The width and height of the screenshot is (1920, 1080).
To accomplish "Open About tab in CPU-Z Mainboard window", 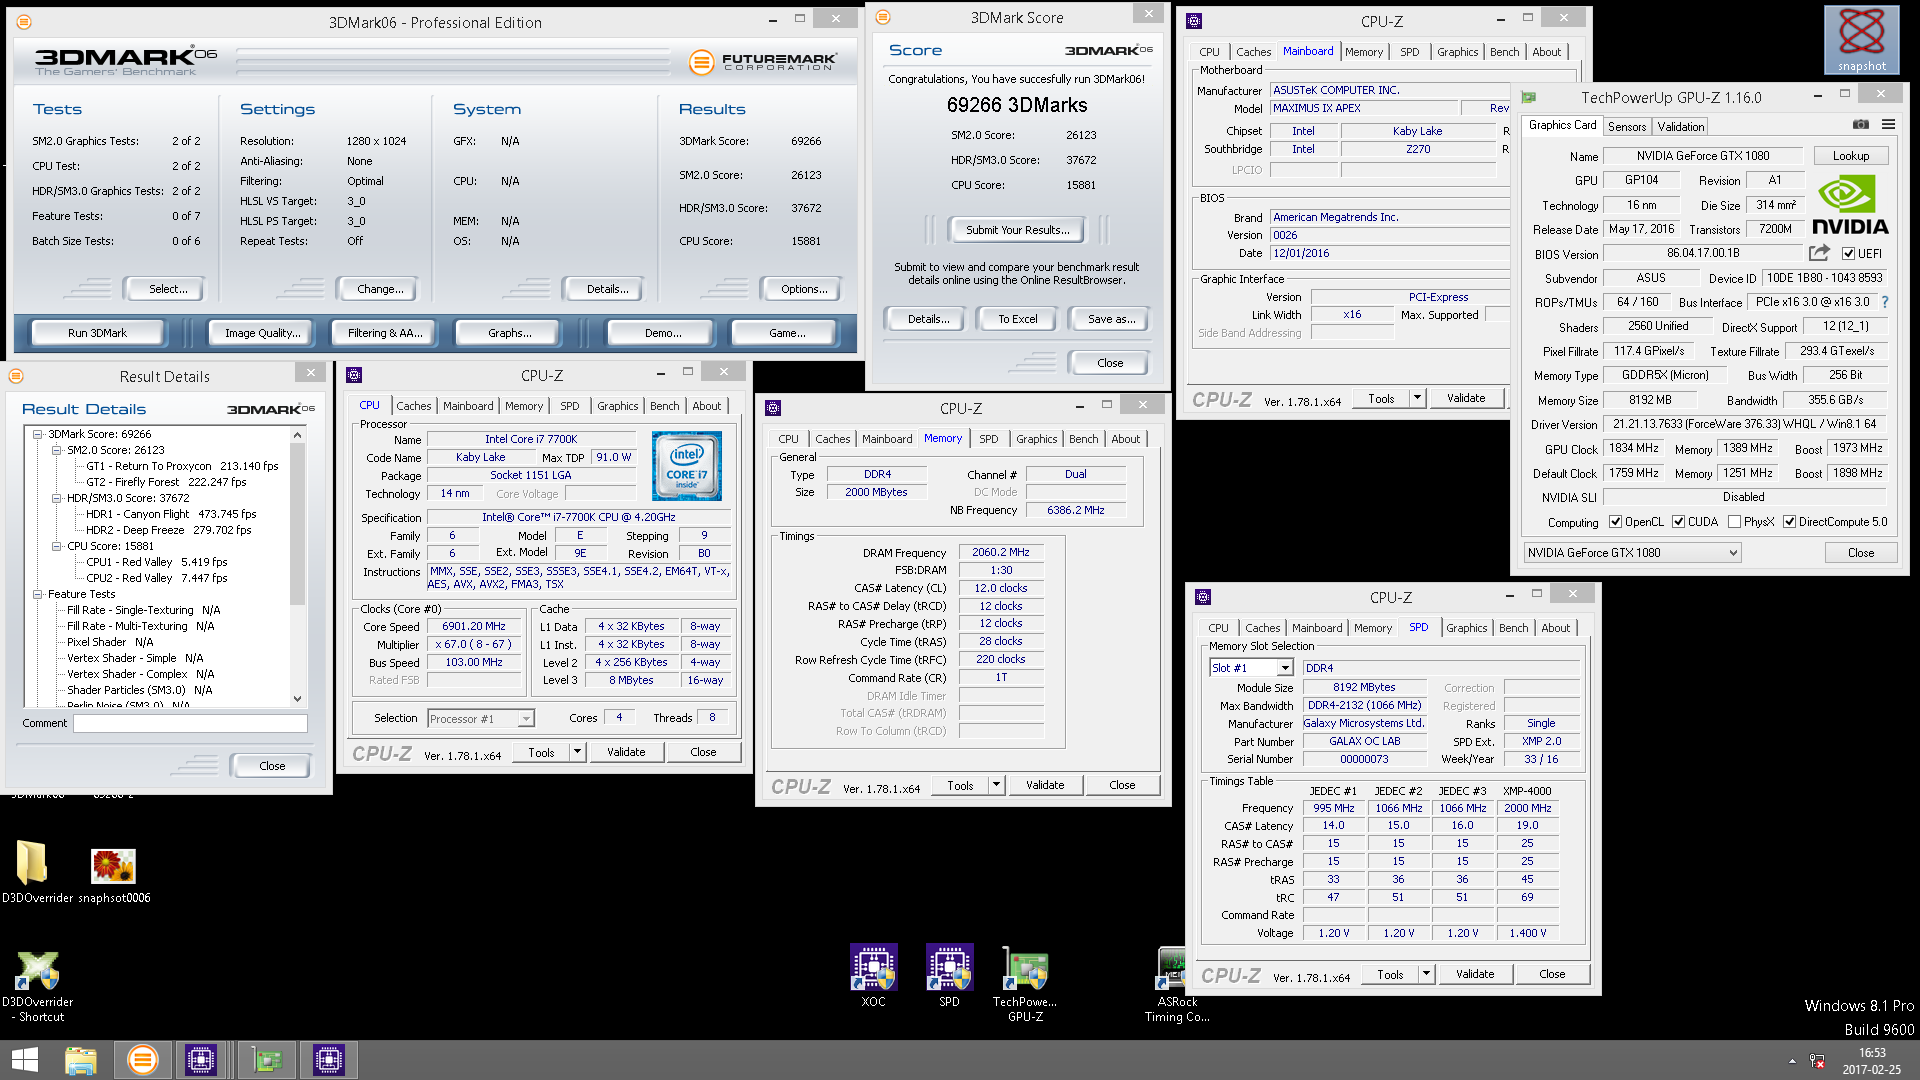I will tap(1546, 52).
